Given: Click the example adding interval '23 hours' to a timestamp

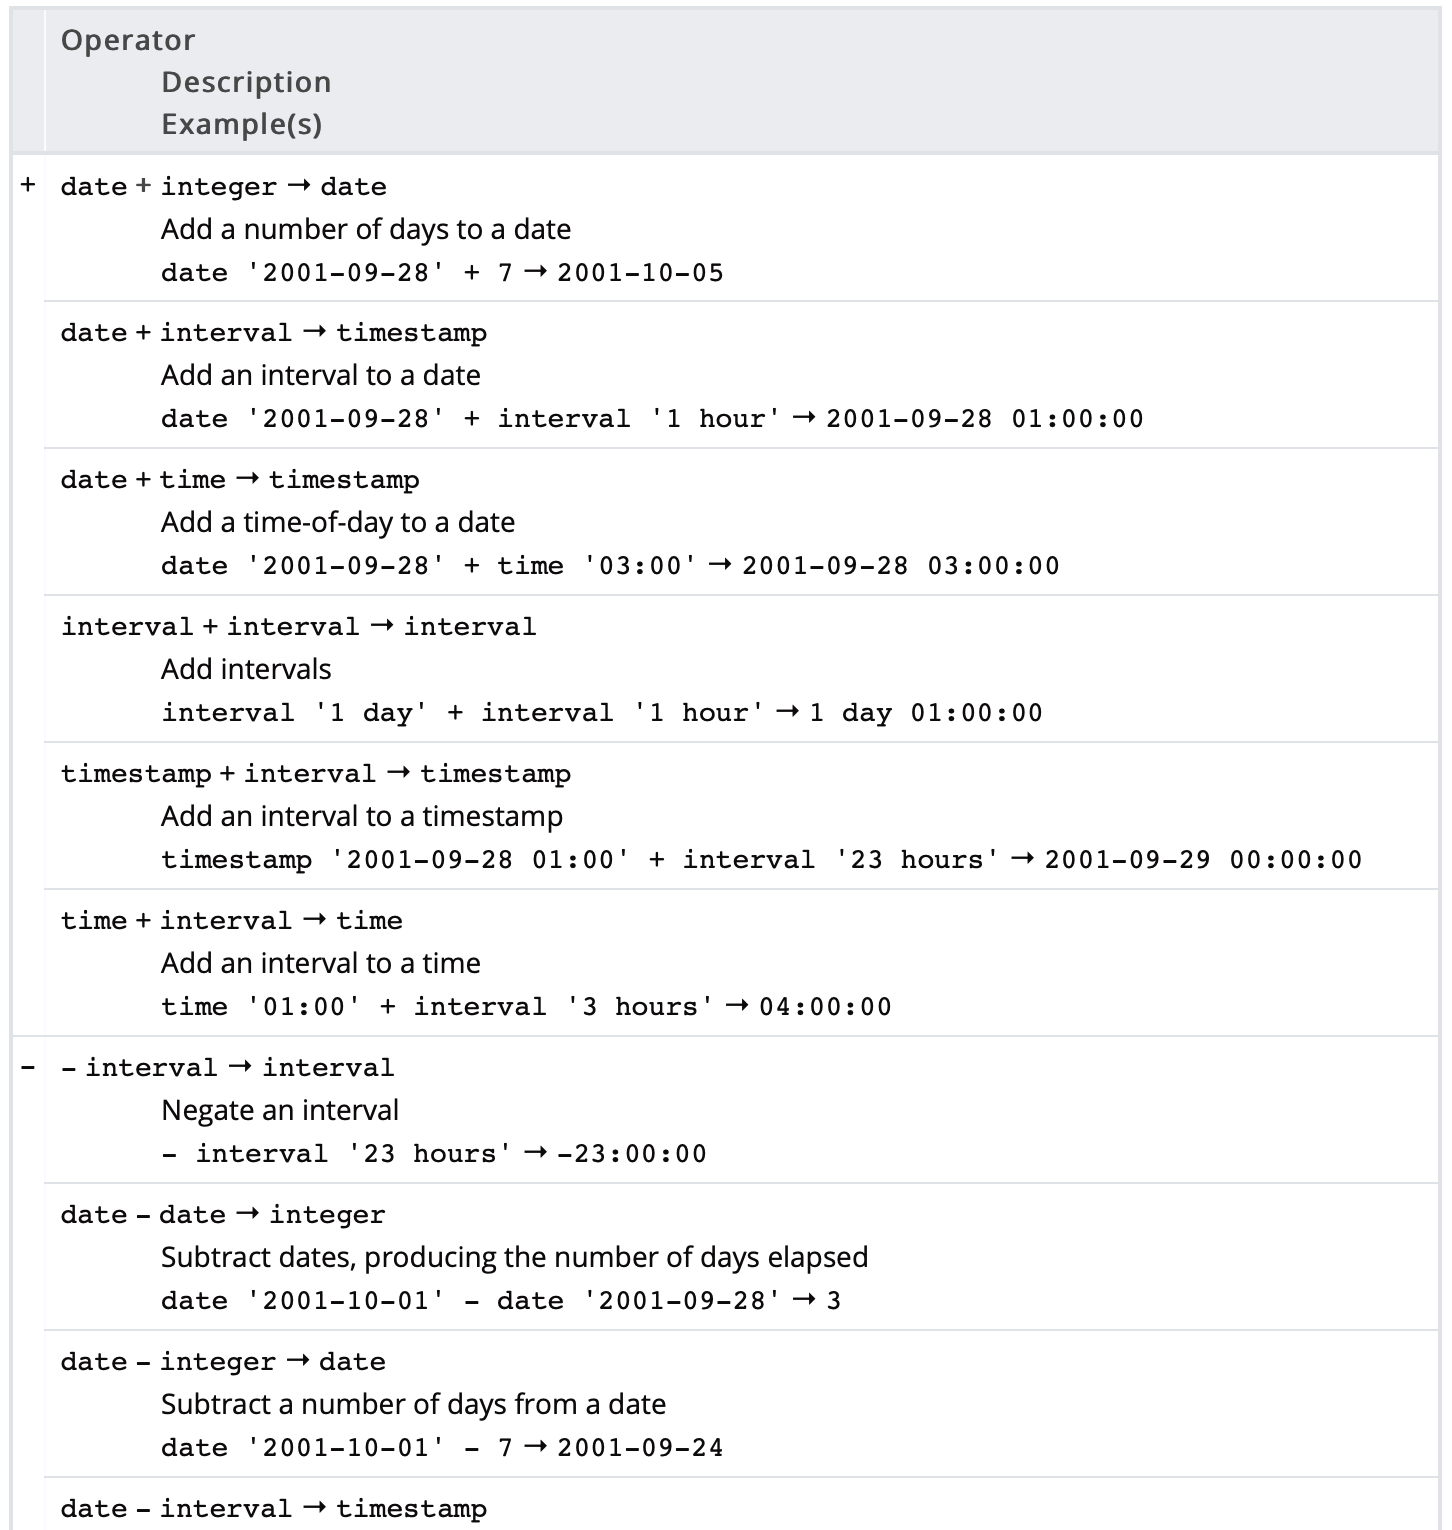Looking at the screenshot, I should tap(761, 859).
